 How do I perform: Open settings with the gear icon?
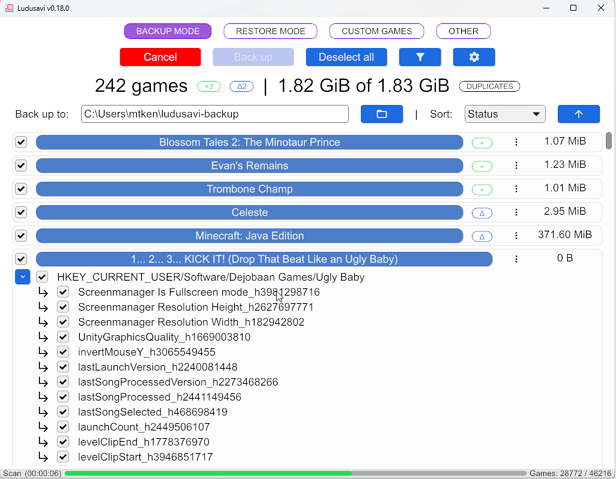(x=474, y=57)
